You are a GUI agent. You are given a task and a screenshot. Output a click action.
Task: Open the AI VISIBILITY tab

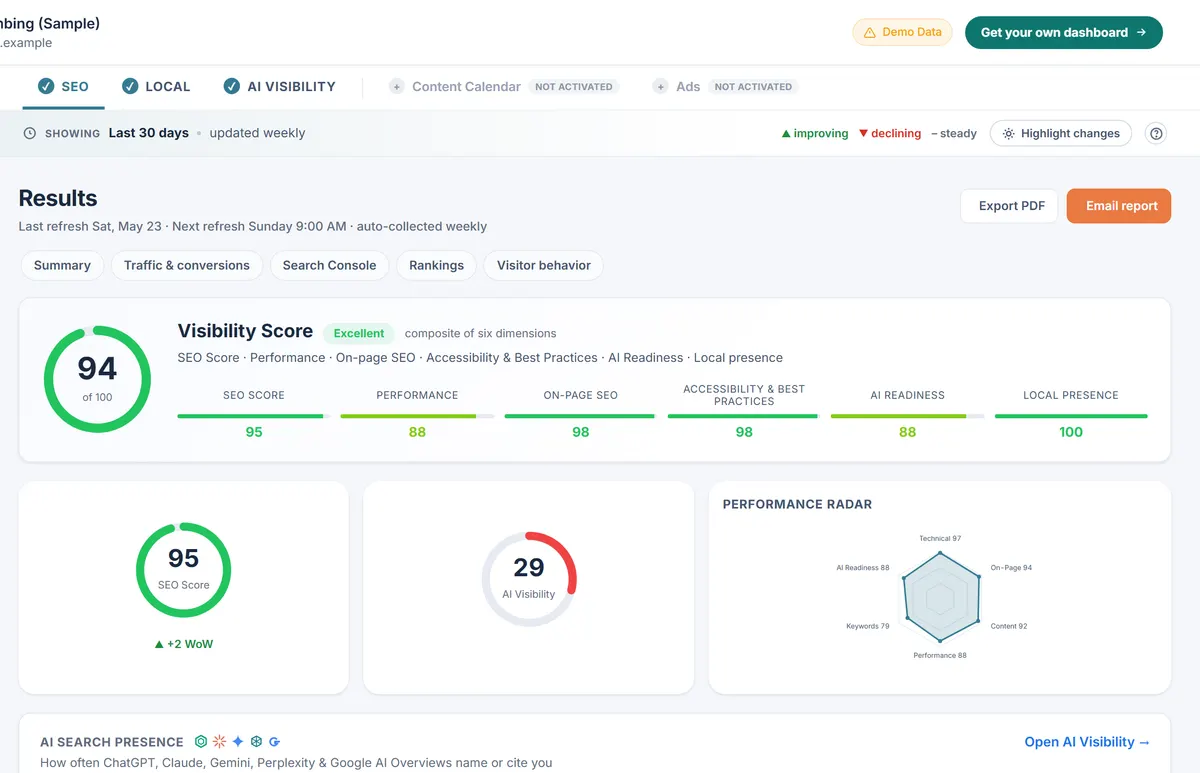280,87
